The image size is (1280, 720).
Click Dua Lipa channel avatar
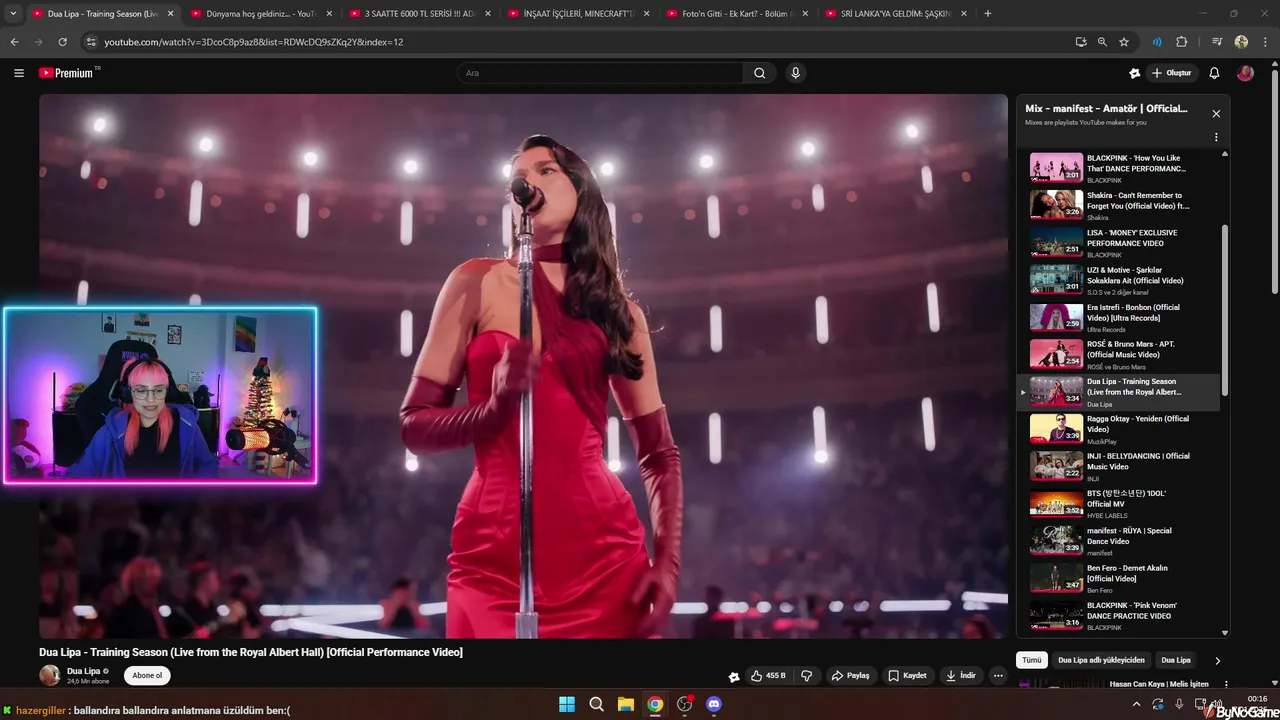click(49, 676)
